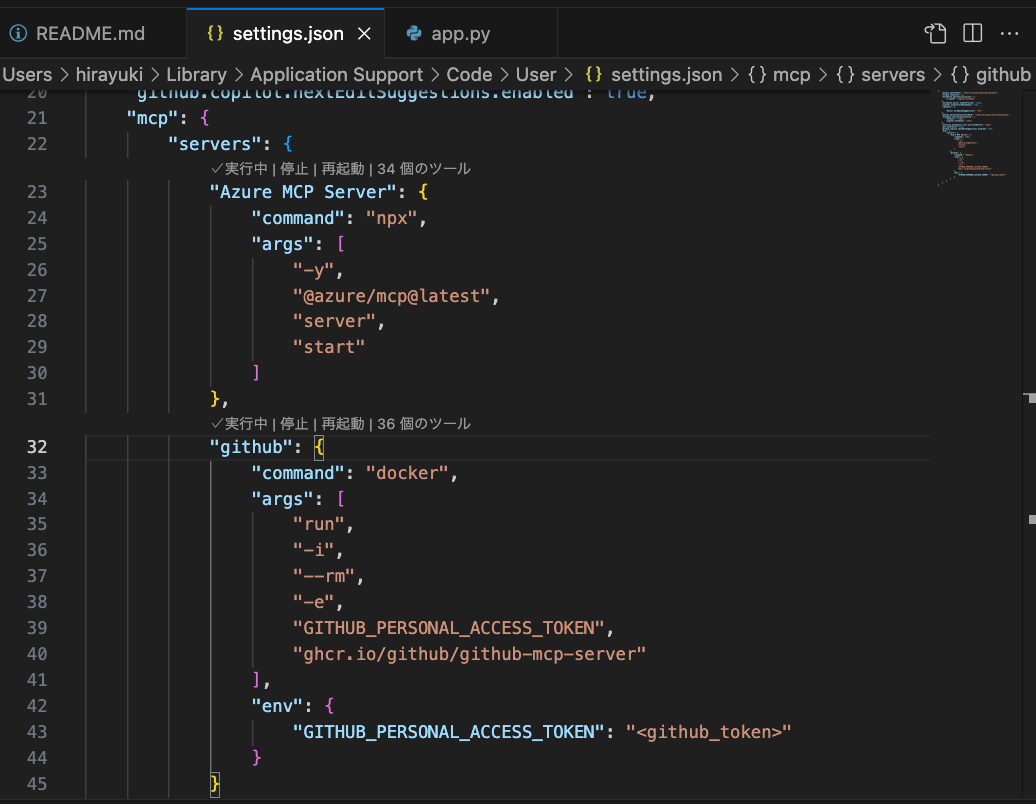Click 停止 above Azure MCP Server
This screenshot has height=804, width=1036.
coord(294,168)
